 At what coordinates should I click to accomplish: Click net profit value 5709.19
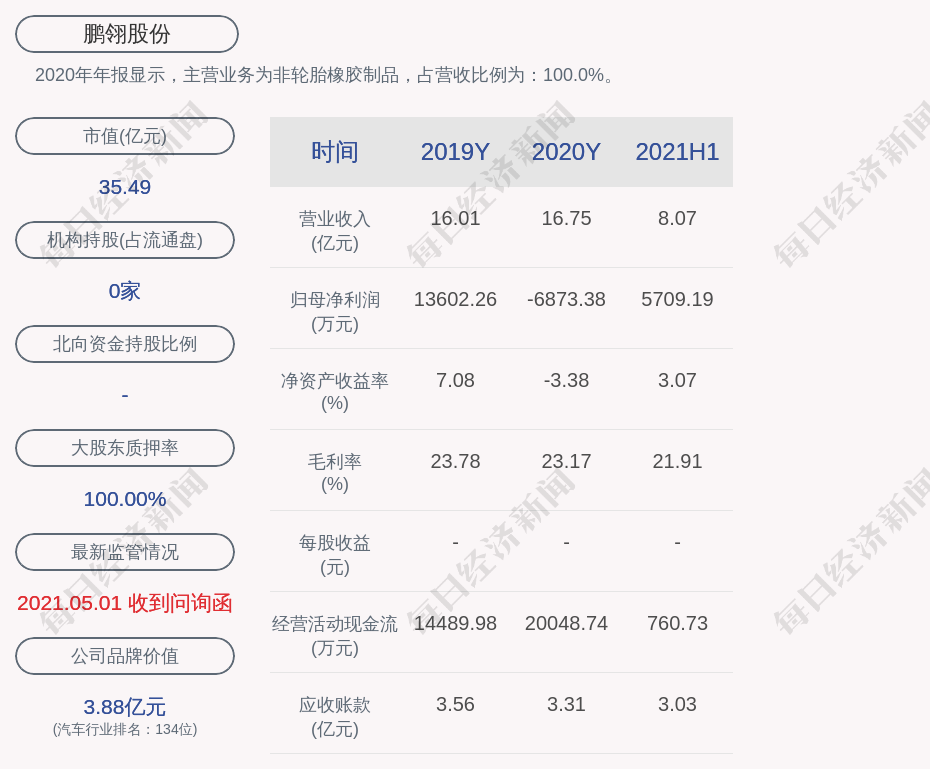point(677,299)
